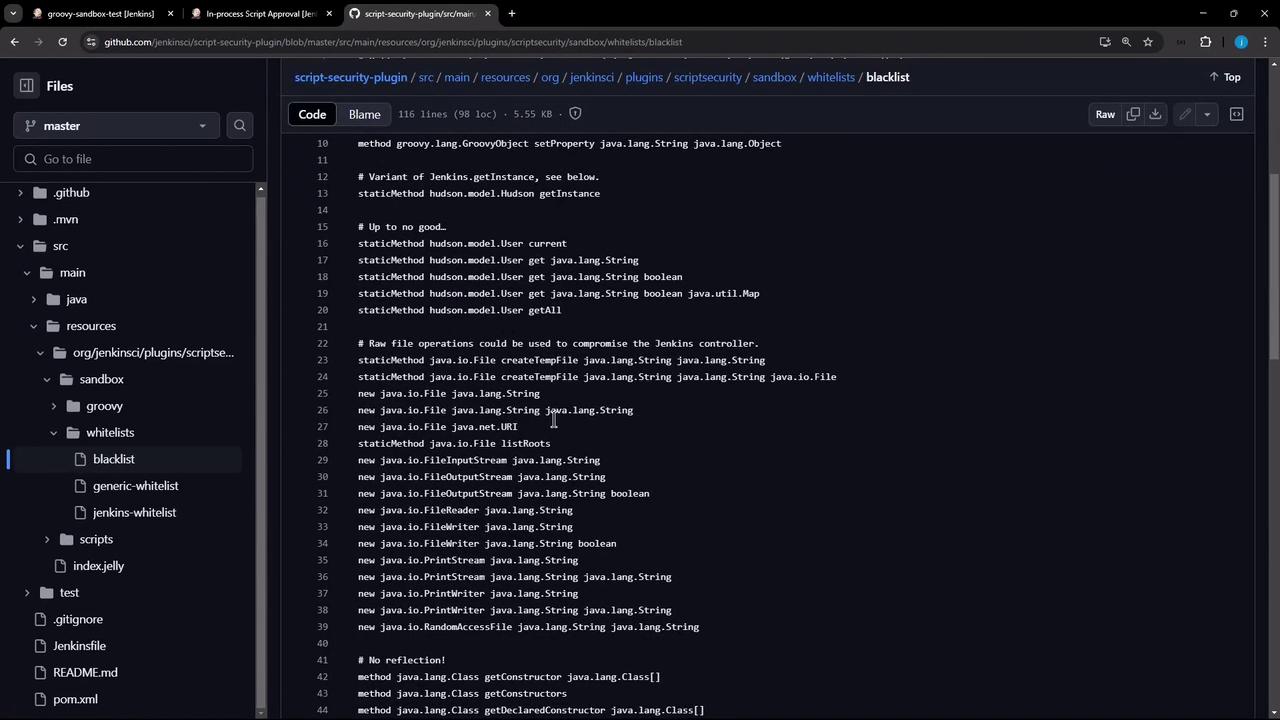Switch to Code view
Image resolution: width=1280 pixels, height=720 pixels.
[312, 114]
